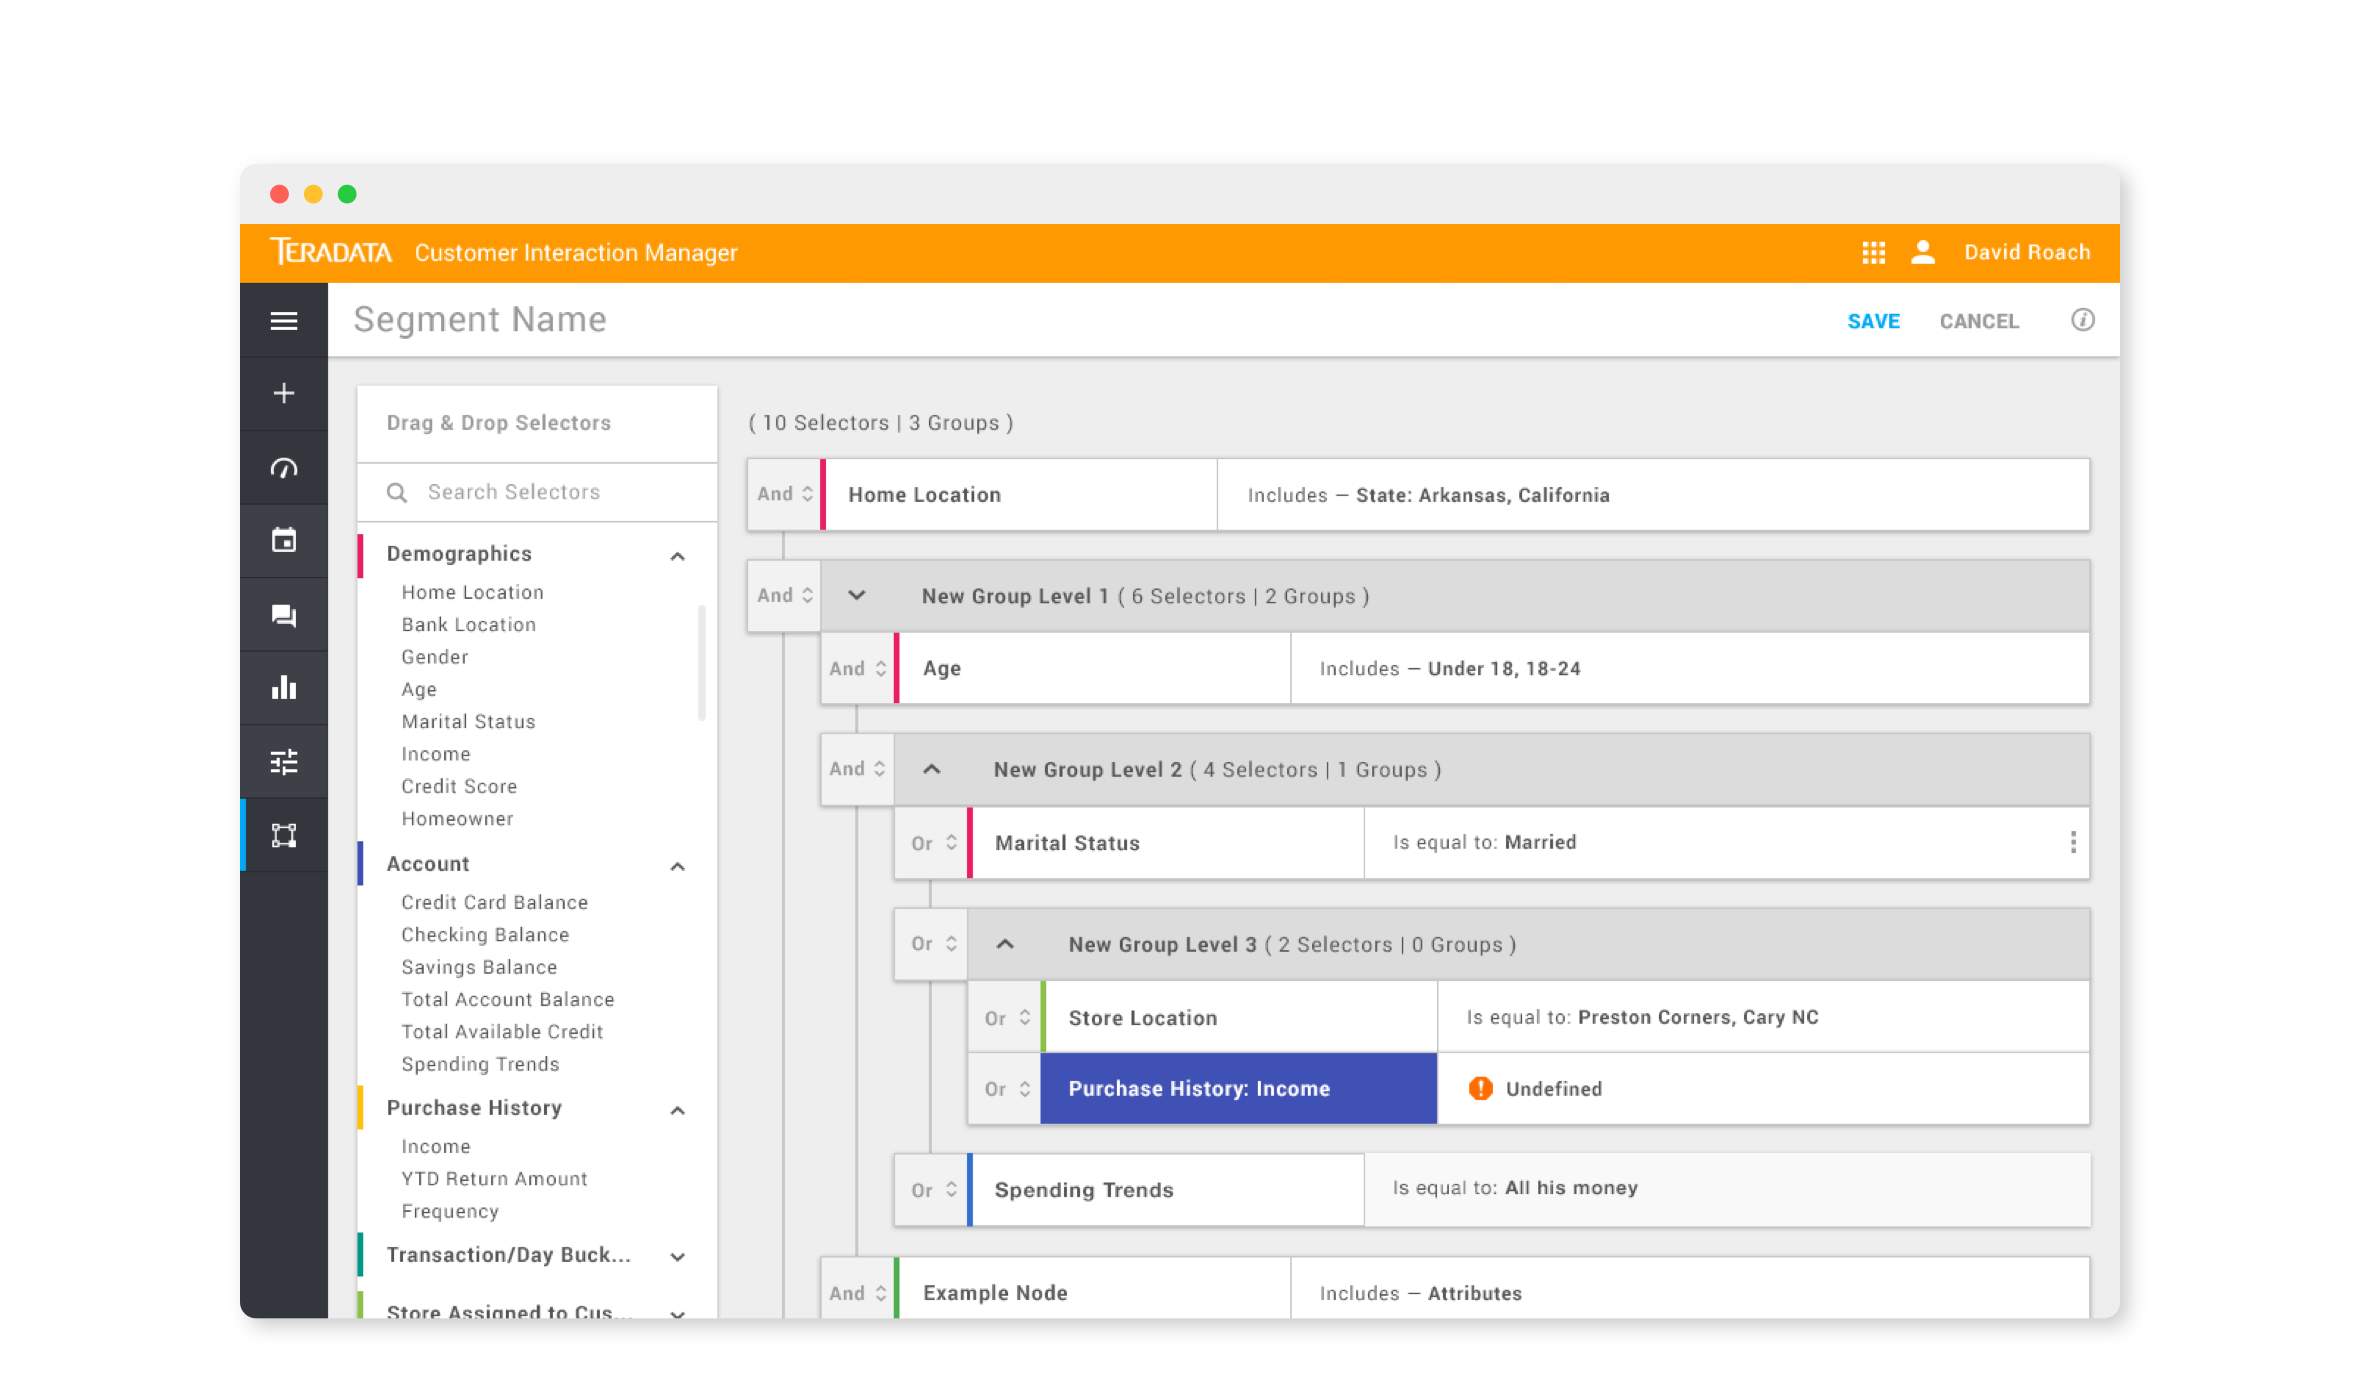
Task: Select Savings Balance selector
Action: tap(479, 967)
